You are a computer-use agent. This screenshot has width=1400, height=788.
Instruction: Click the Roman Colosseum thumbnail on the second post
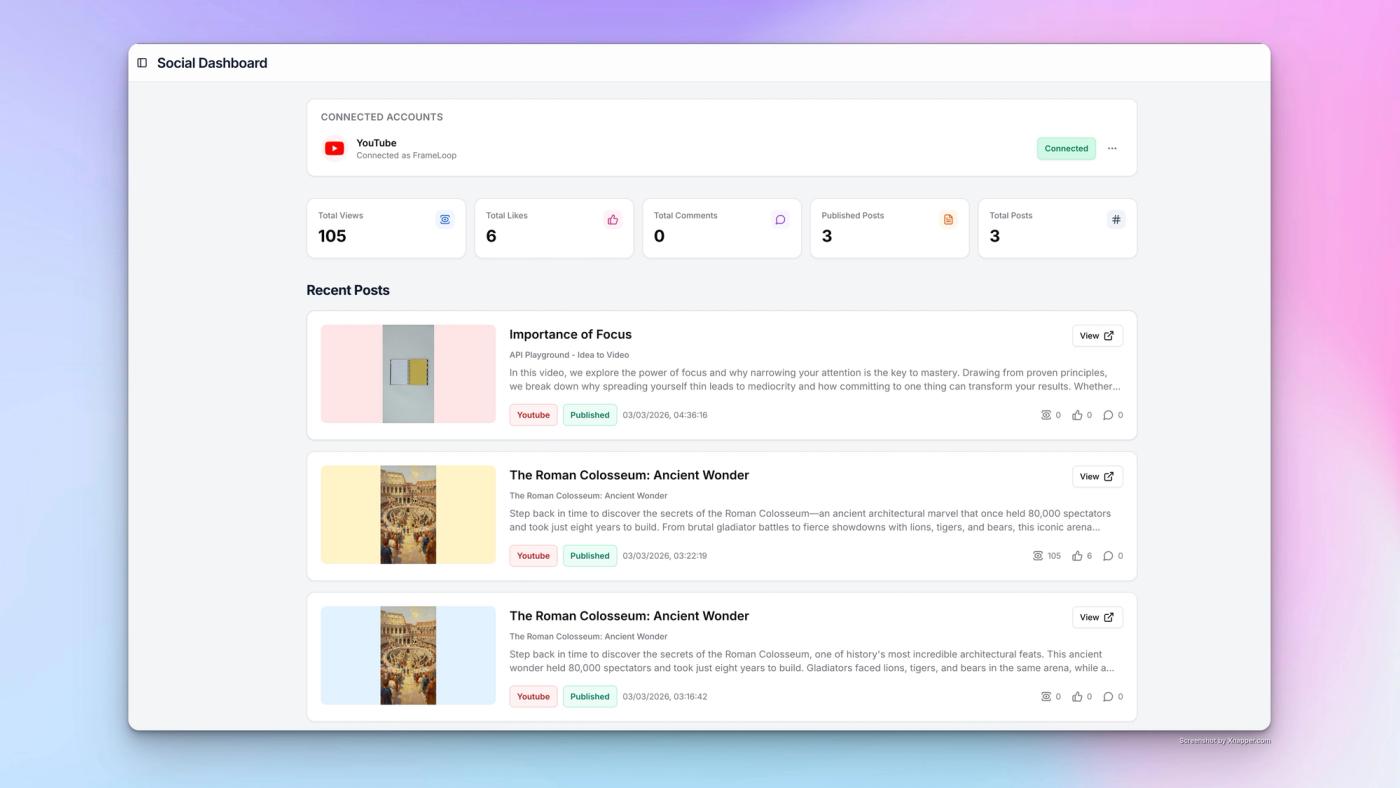point(407,514)
